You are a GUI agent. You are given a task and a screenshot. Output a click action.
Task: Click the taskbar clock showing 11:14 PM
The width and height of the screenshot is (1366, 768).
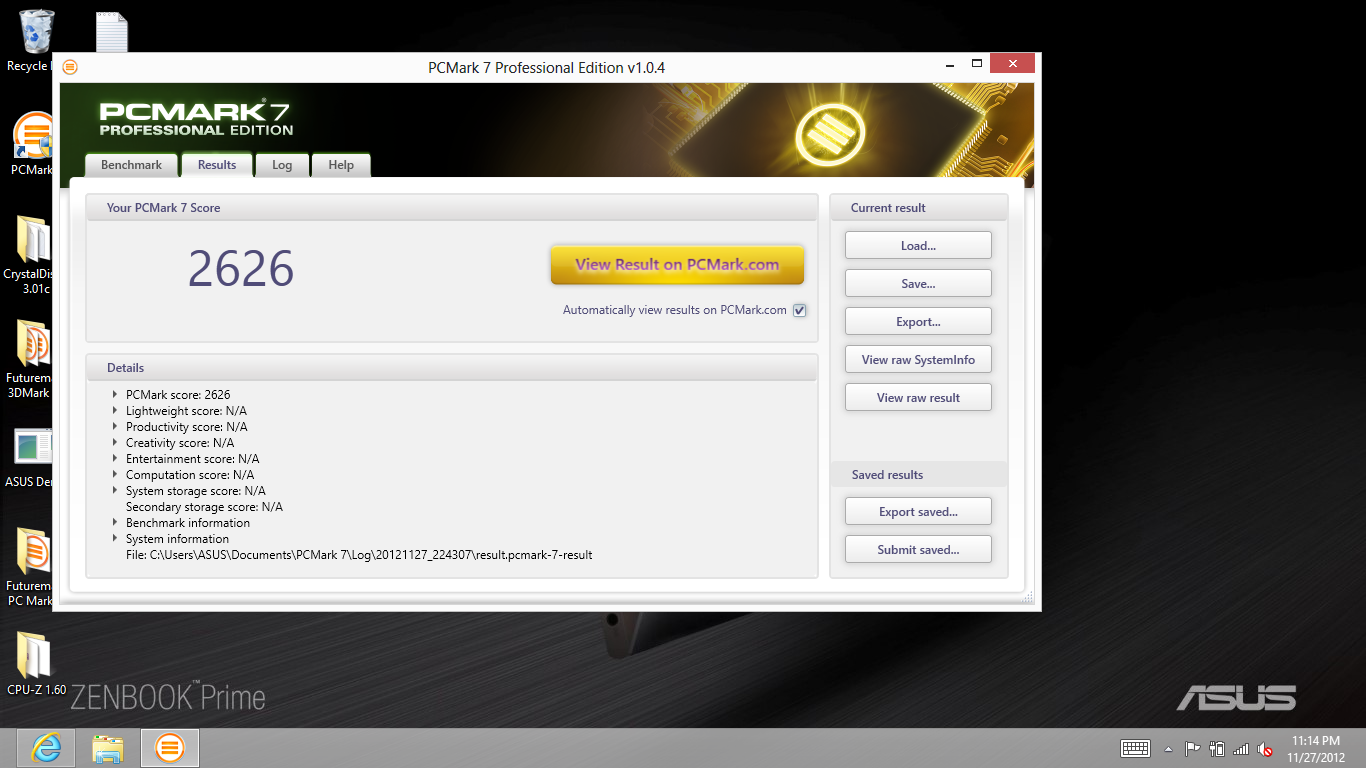click(x=1315, y=748)
